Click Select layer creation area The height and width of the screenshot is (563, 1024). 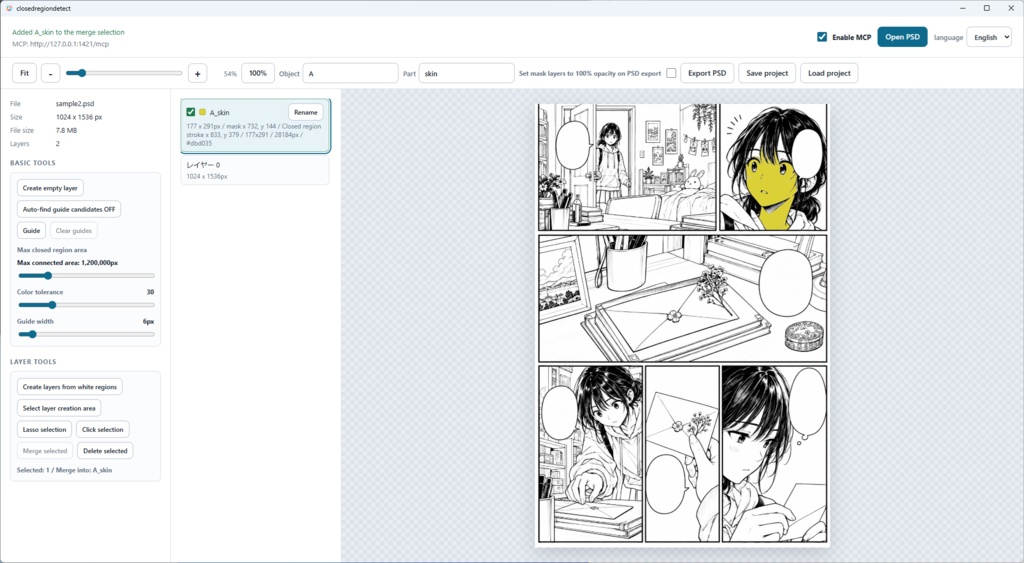(59, 408)
